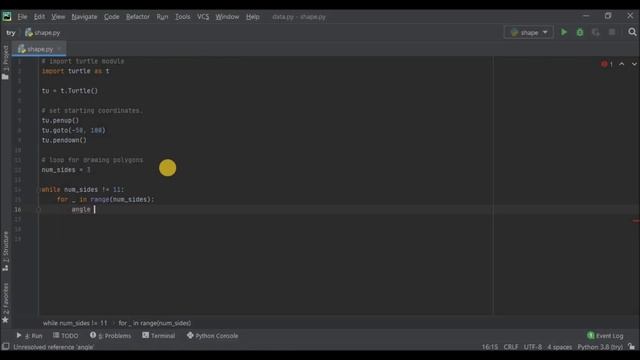Open the Run menu
The width and height of the screenshot is (640, 360).
(162, 17)
